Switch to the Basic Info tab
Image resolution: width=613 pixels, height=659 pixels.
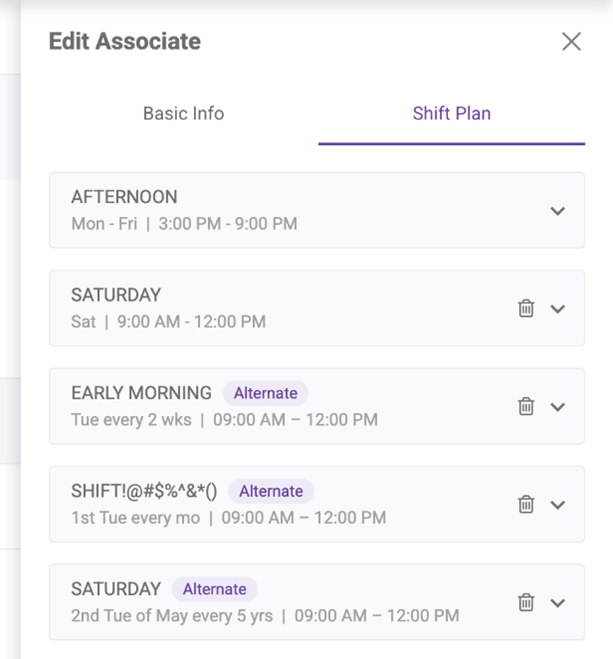(x=183, y=113)
